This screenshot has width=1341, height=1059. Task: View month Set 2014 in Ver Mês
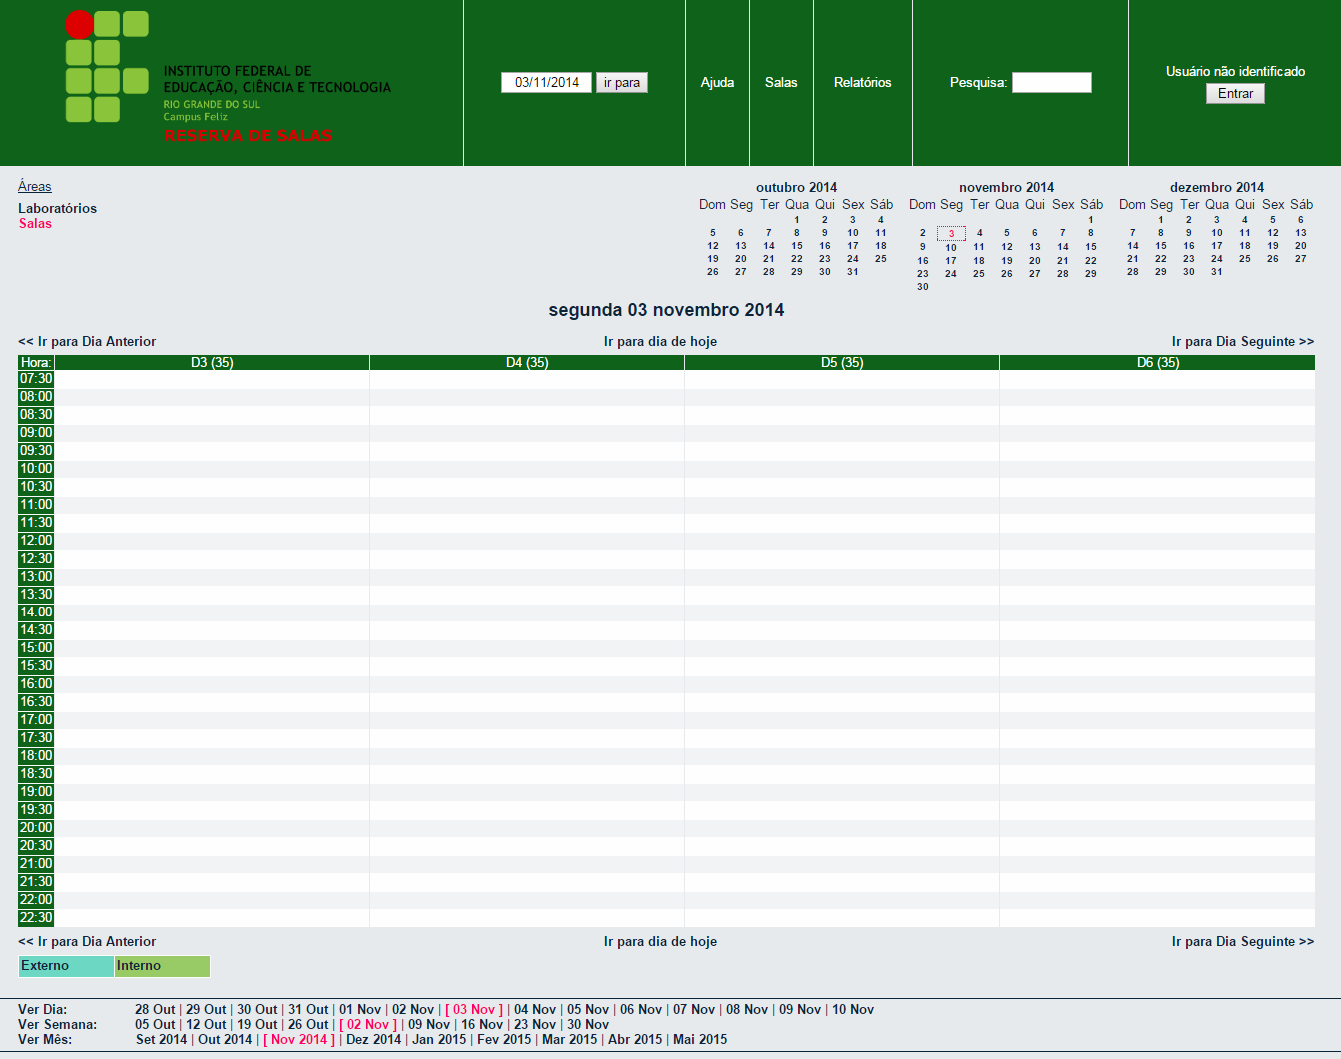[161, 1040]
